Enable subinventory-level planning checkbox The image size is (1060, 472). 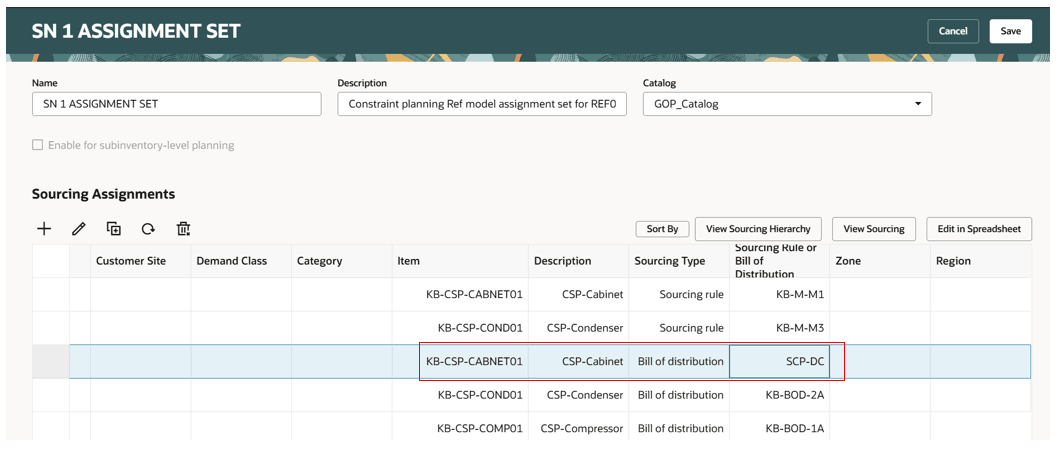click(x=38, y=145)
